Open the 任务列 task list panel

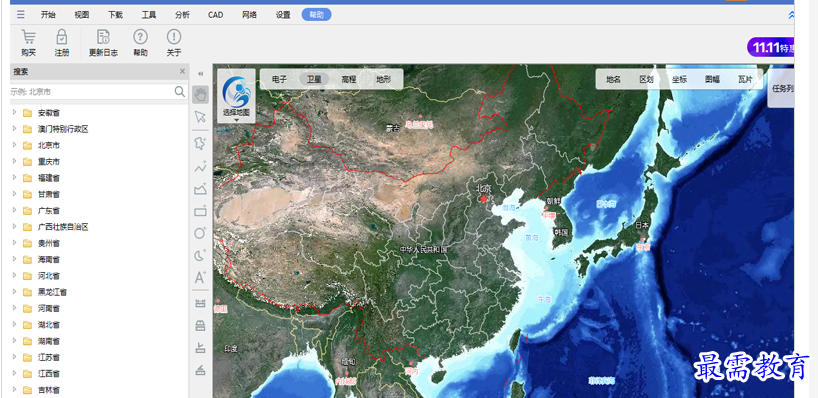(x=781, y=89)
